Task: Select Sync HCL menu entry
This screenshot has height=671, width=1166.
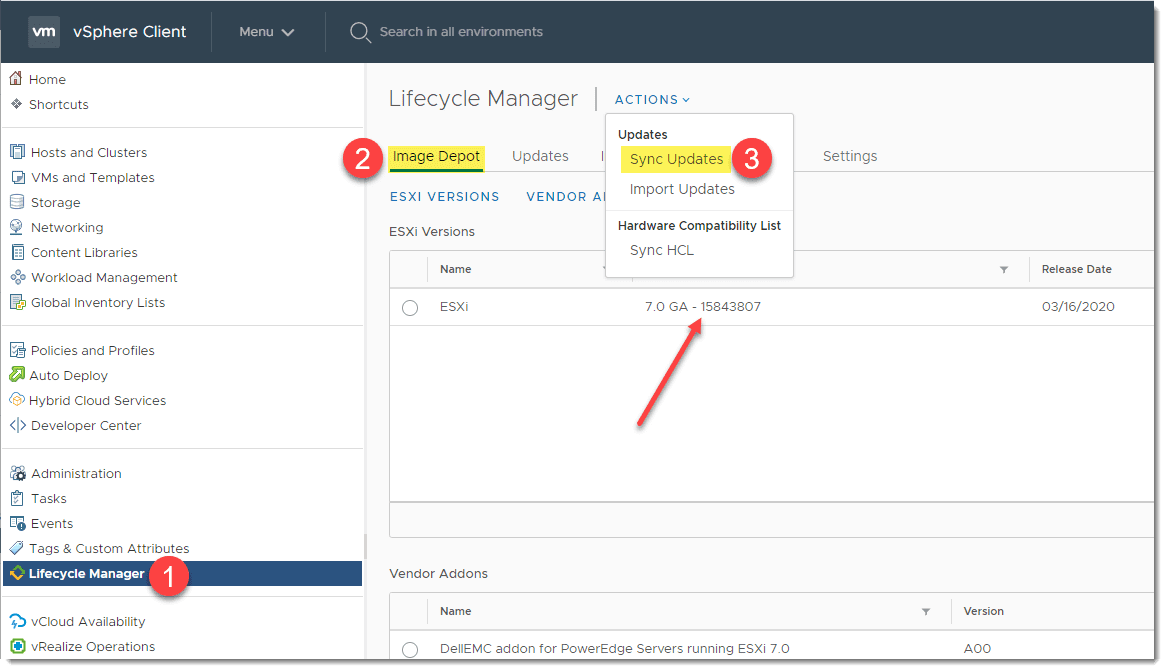Action: [661, 250]
